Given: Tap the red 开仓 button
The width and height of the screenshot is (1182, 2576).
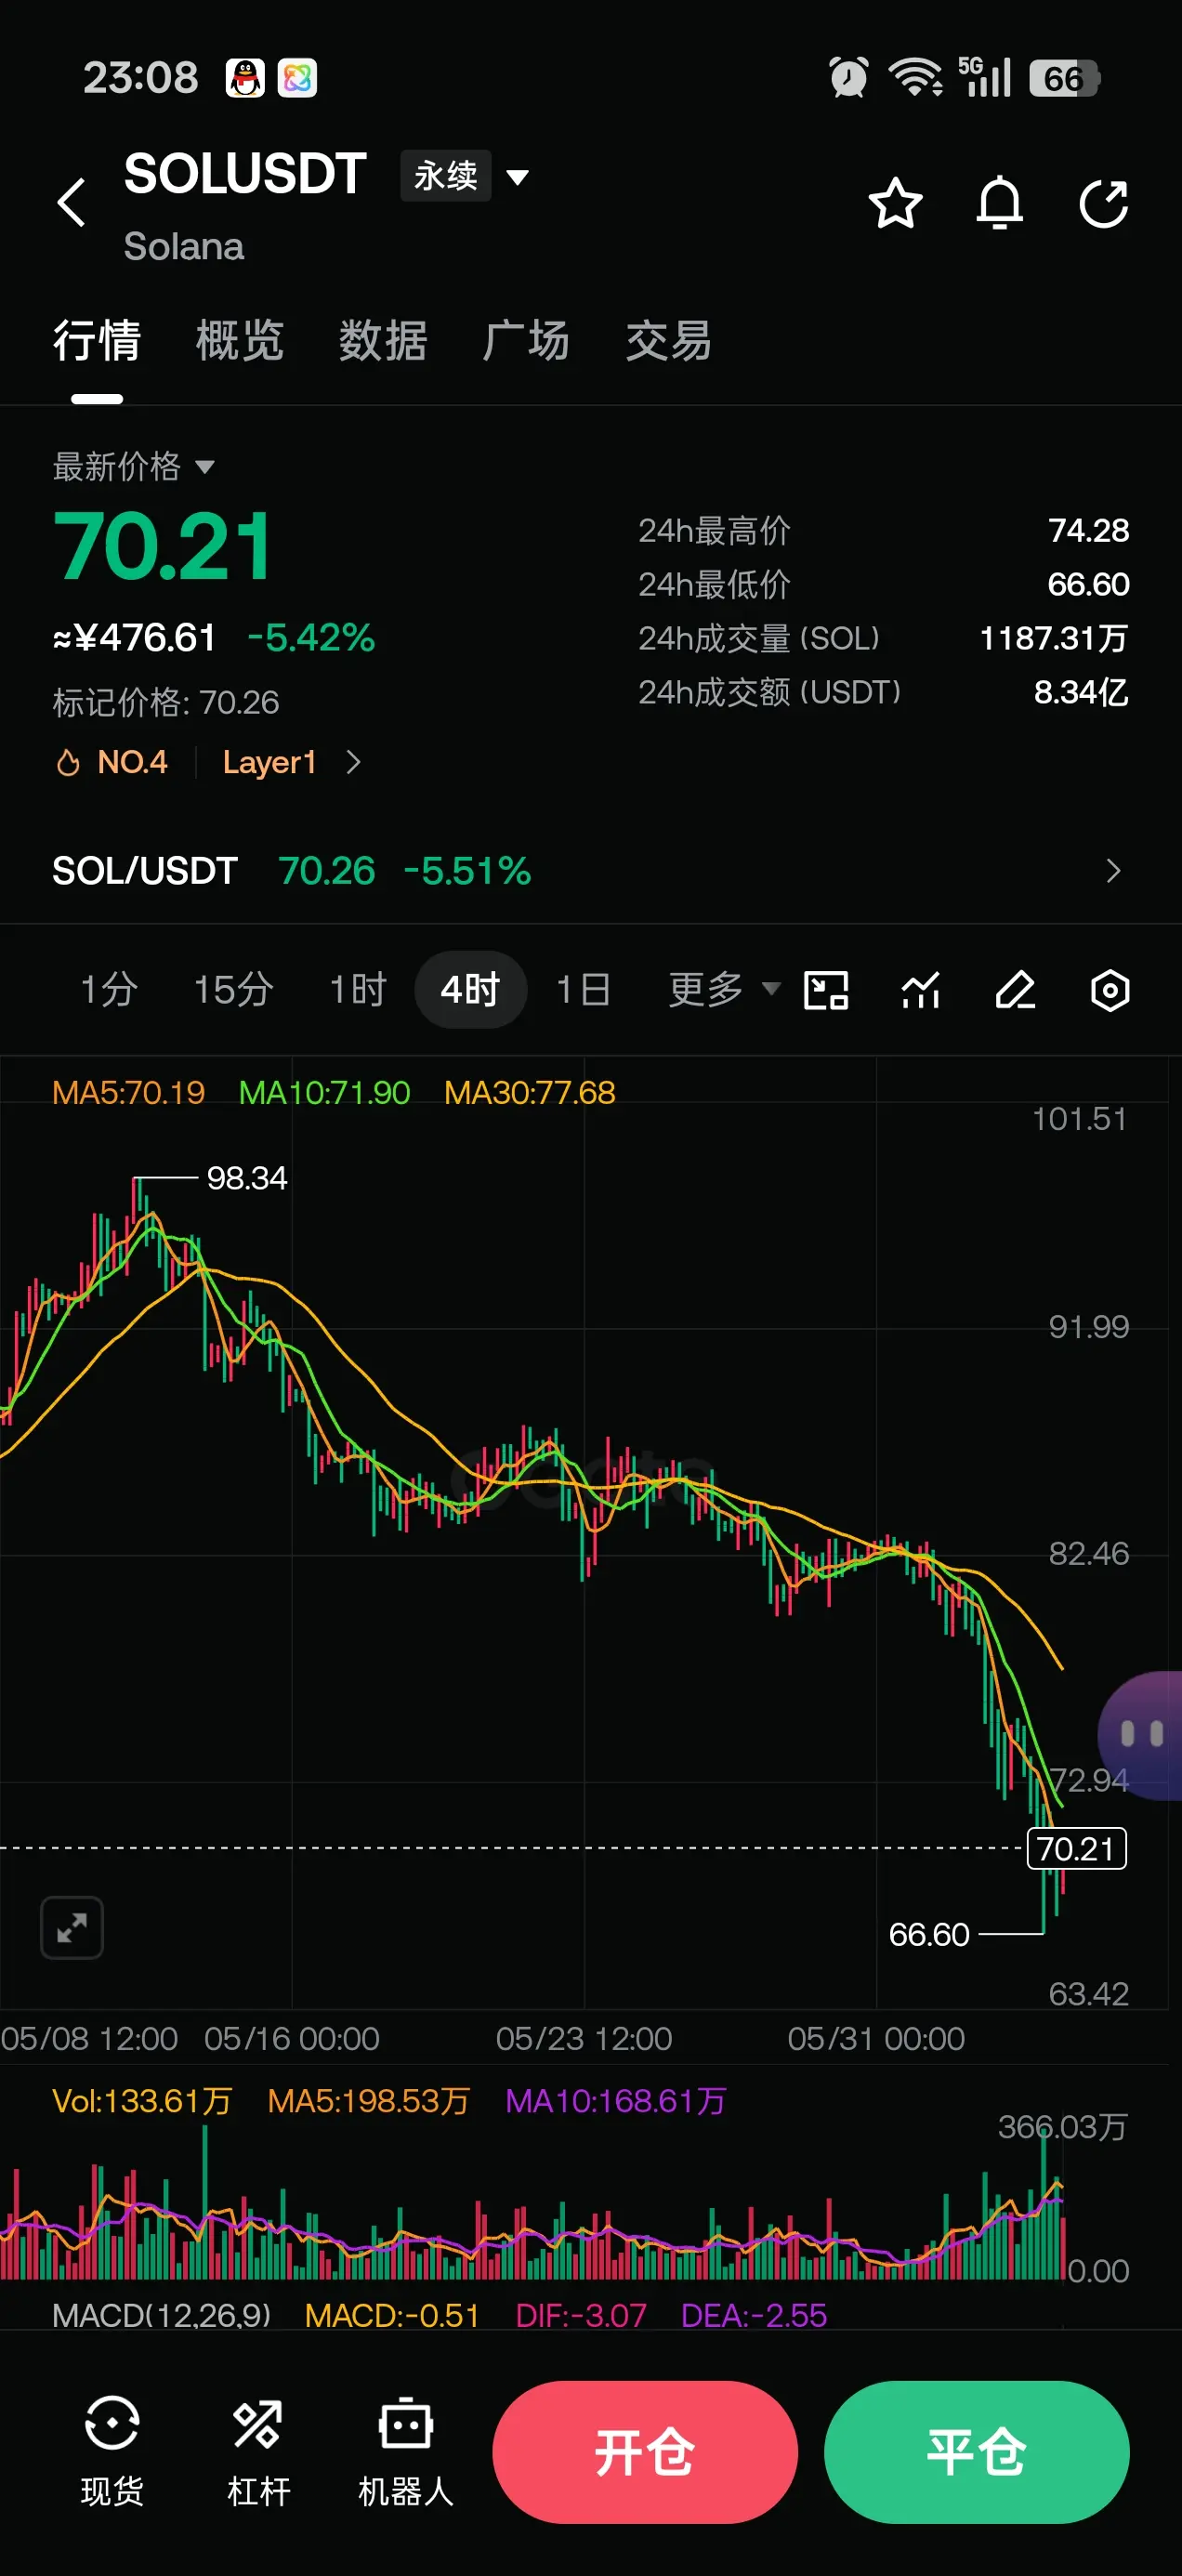Looking at the screenshot, I should [645, 2452].
